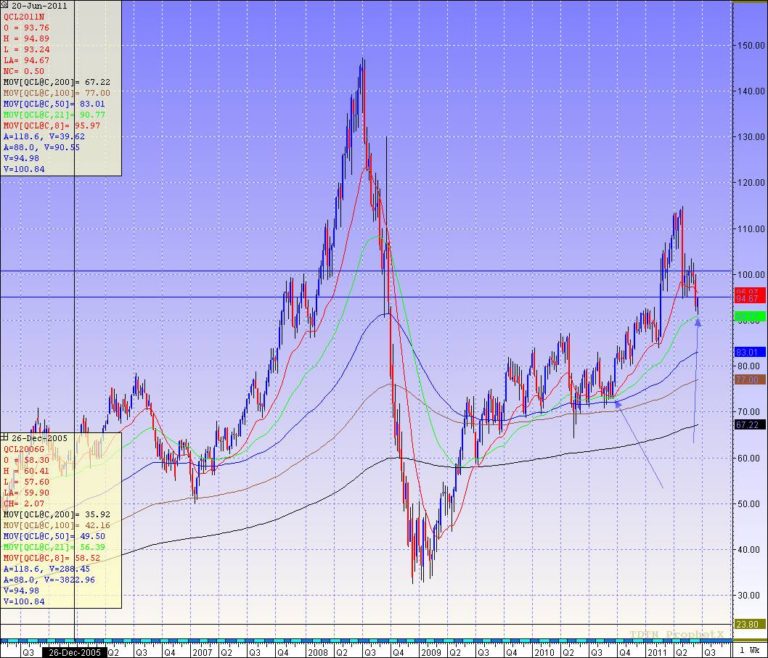Click the brown 77.00 price axis tag
This screenshot has height=658, width=768.
click(750, 380)
